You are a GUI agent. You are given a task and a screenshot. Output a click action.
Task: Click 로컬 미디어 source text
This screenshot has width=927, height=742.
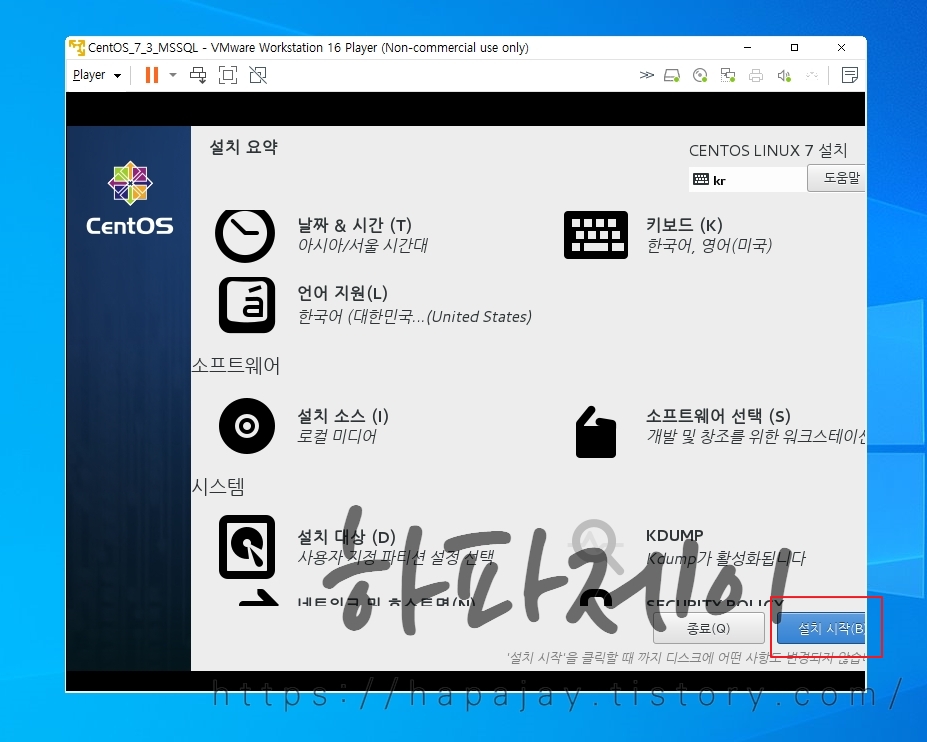337,436
